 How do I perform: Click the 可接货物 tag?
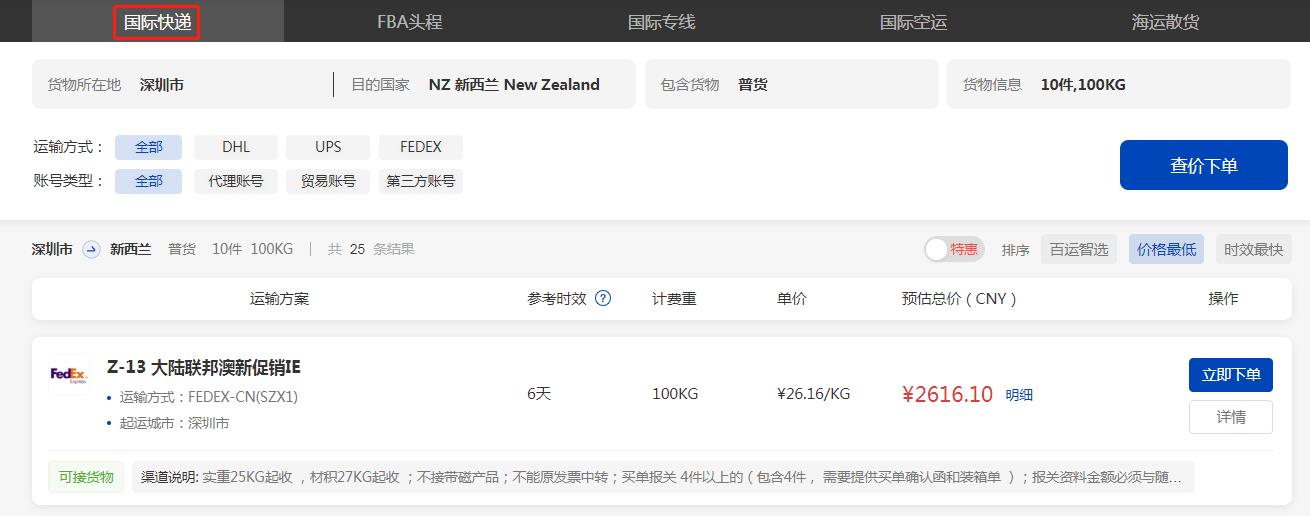86,477
